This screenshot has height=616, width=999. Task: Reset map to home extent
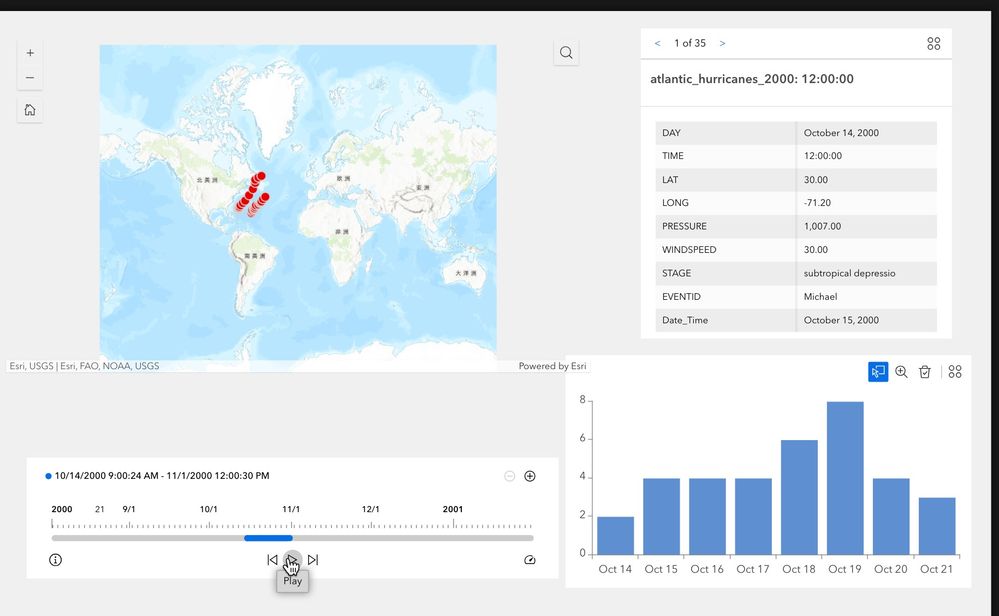click(x=30, y=110)
